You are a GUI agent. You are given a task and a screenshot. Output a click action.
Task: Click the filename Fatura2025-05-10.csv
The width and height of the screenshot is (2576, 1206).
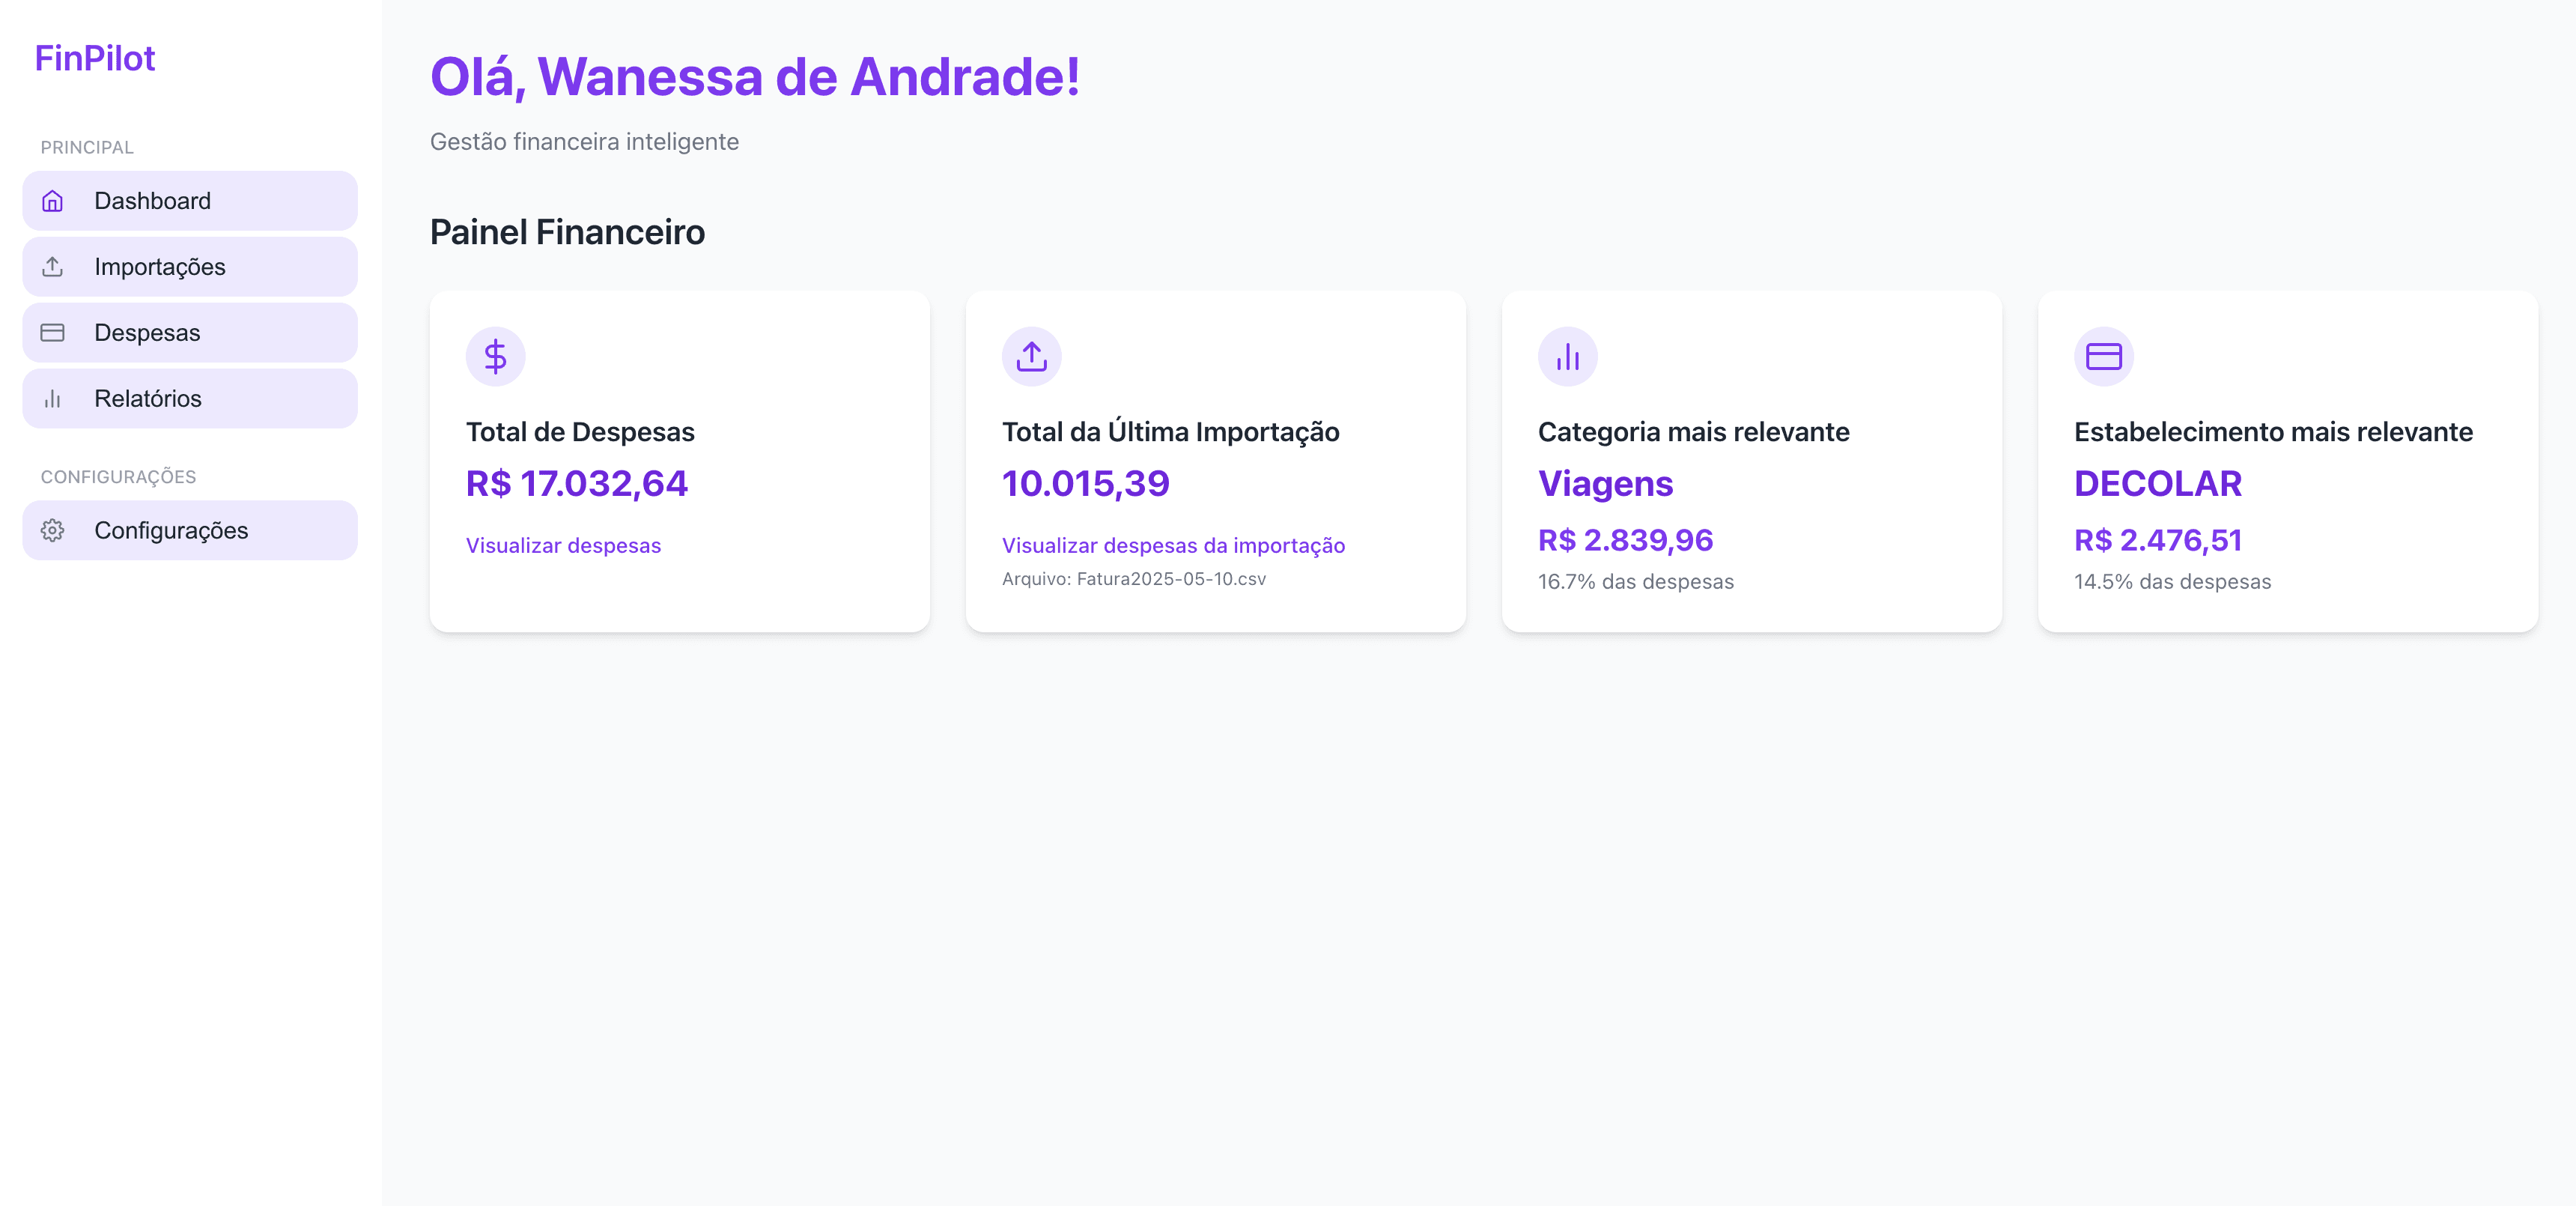1133,579
